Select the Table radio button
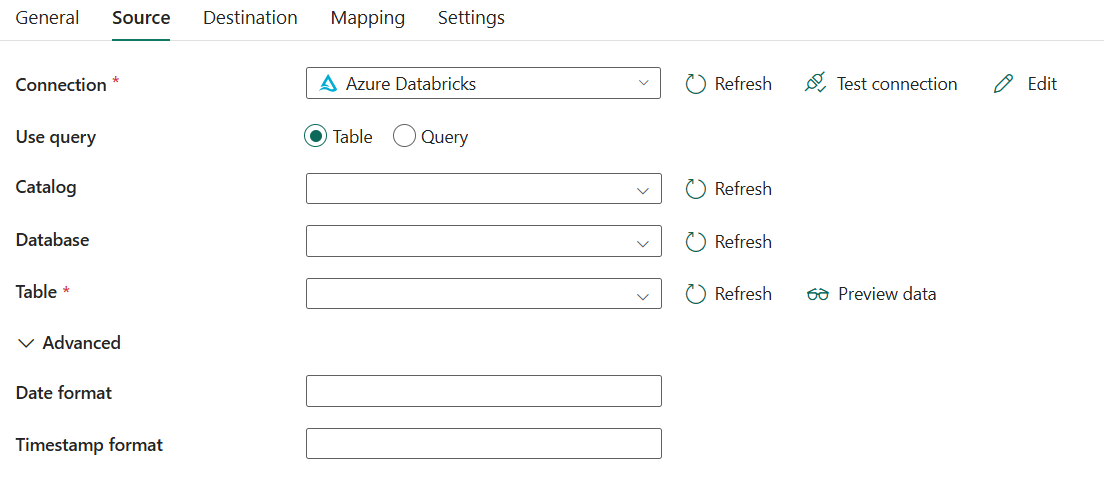 (x=315, y=137)
